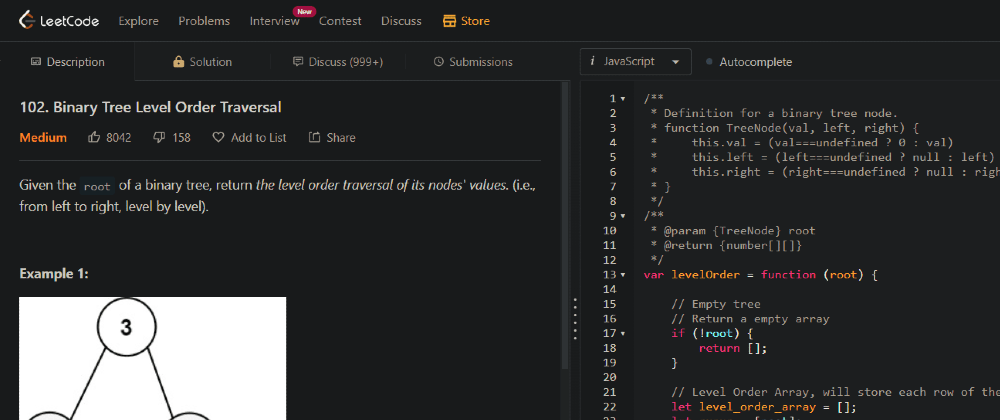1000x420 pixels.
Task: Switch to the Description tab
Action: tap(68, 62)
